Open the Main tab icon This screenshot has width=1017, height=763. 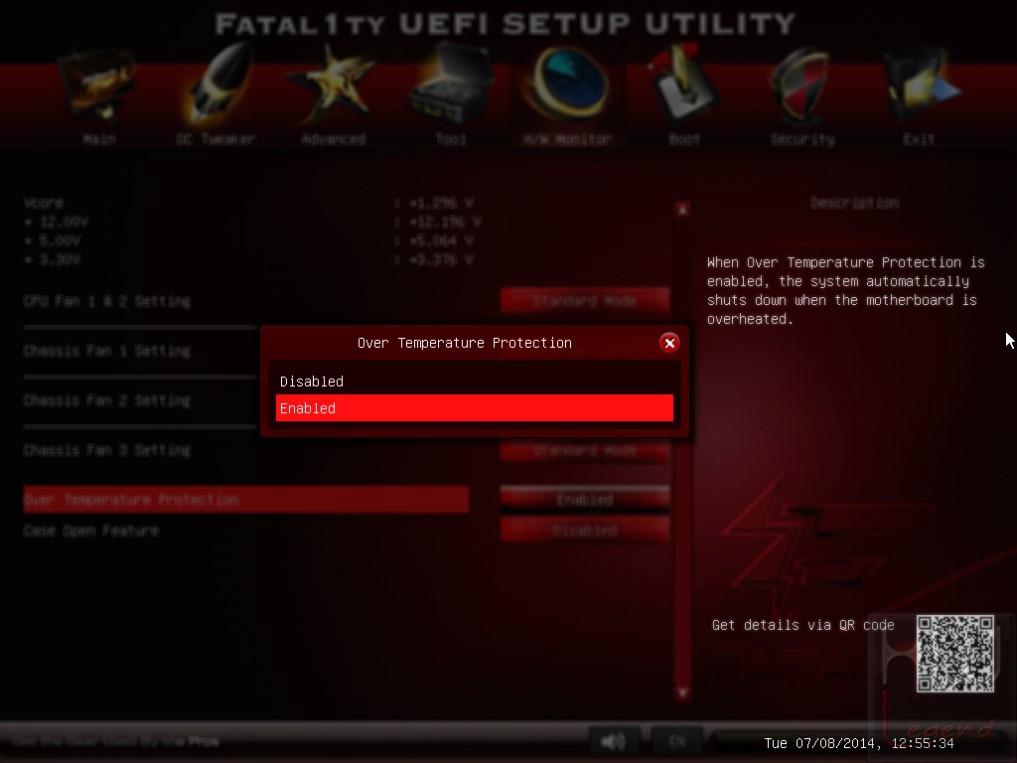pyautogui.click(x=99, y=86)
